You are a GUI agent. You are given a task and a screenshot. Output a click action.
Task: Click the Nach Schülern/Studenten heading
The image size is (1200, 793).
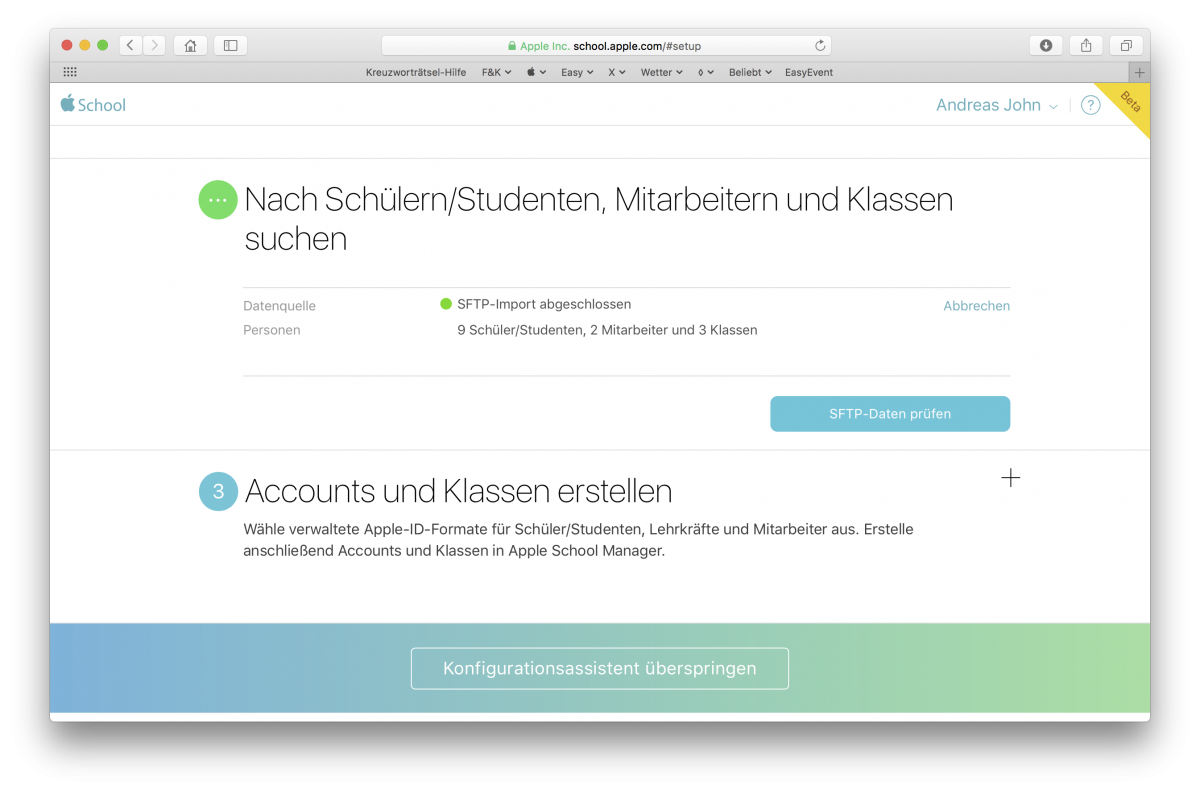tap(599, 219)
